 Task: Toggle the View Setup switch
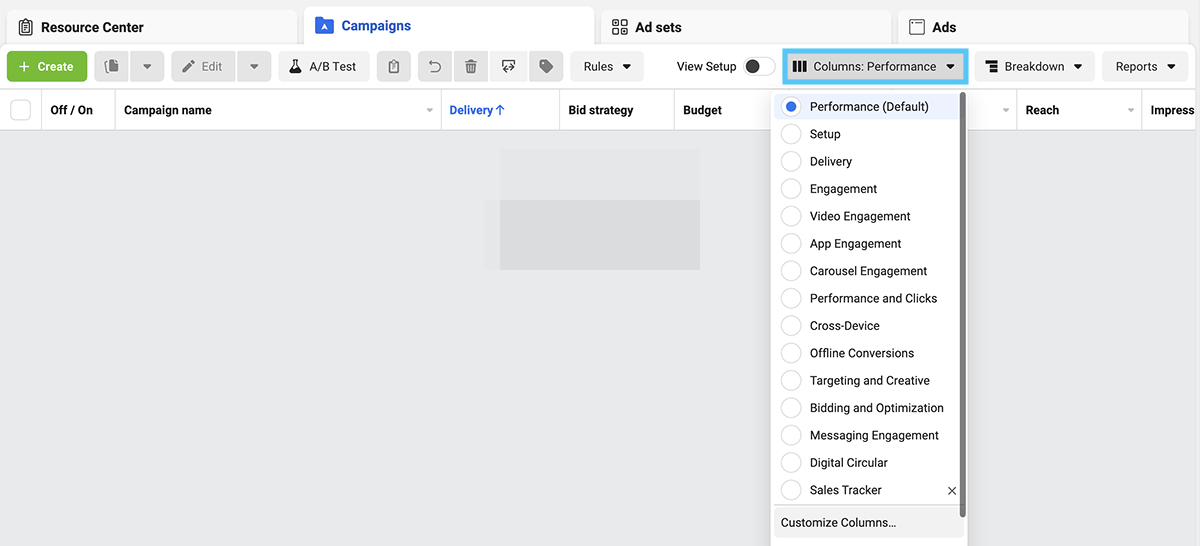[759, 67]
